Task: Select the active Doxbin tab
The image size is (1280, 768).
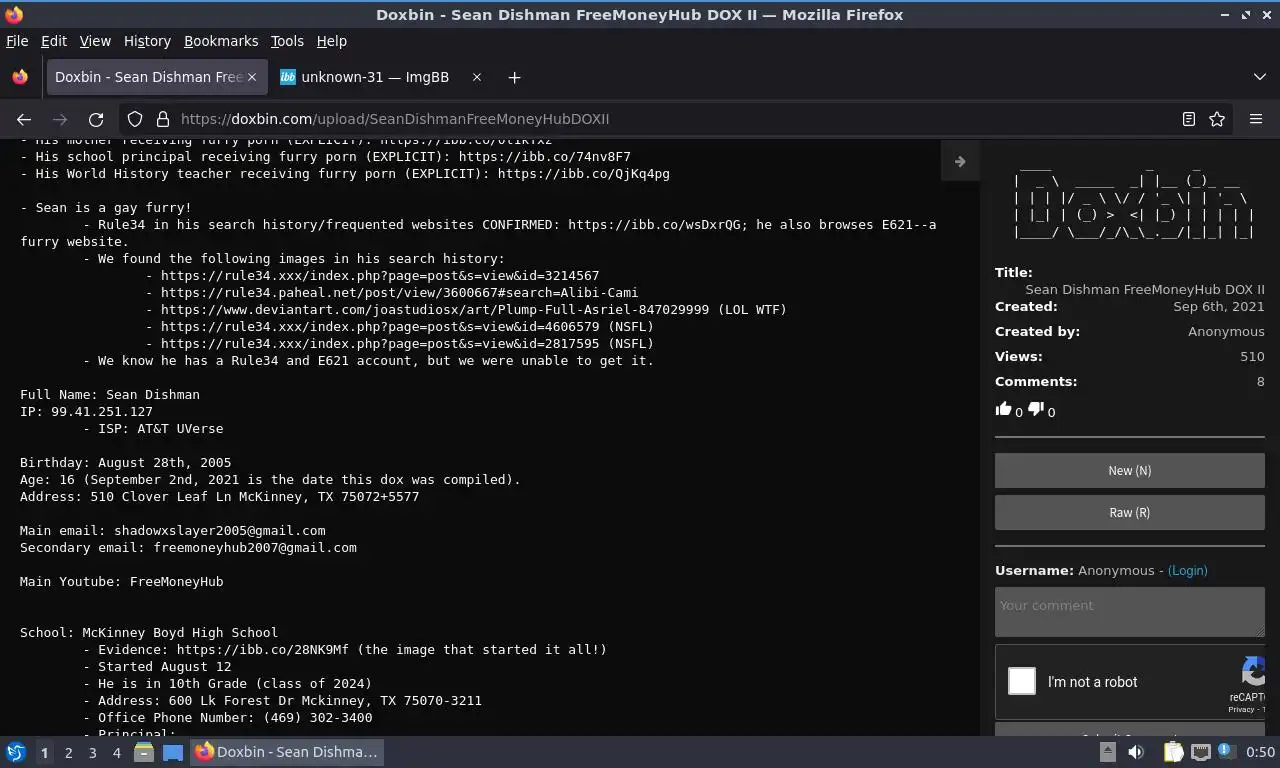Action: (155, 77)
